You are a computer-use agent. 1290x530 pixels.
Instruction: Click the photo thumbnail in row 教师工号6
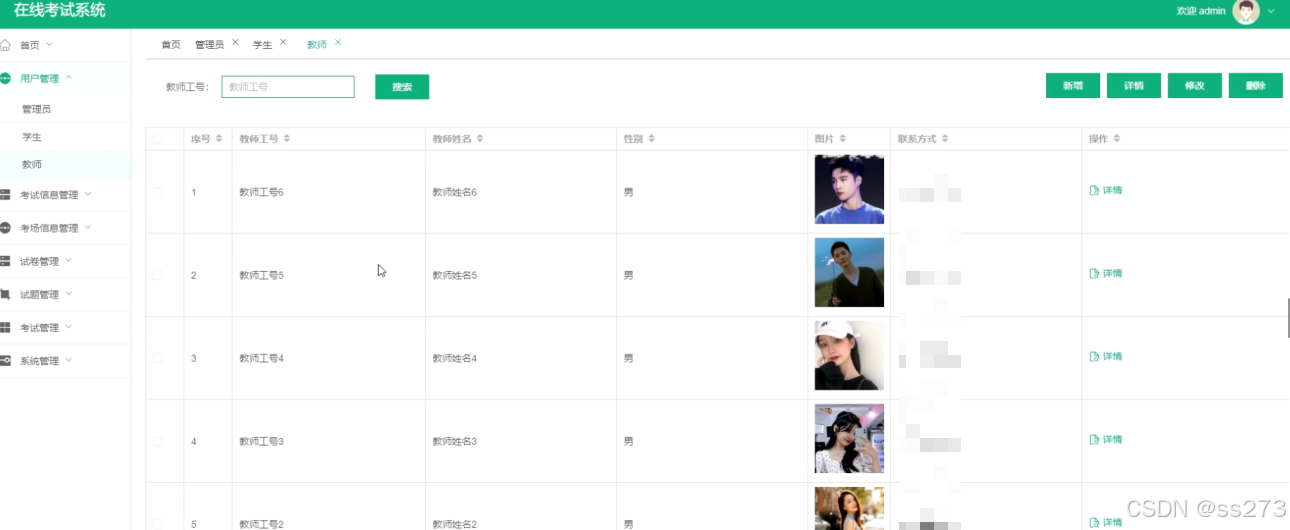pos(849,189)
